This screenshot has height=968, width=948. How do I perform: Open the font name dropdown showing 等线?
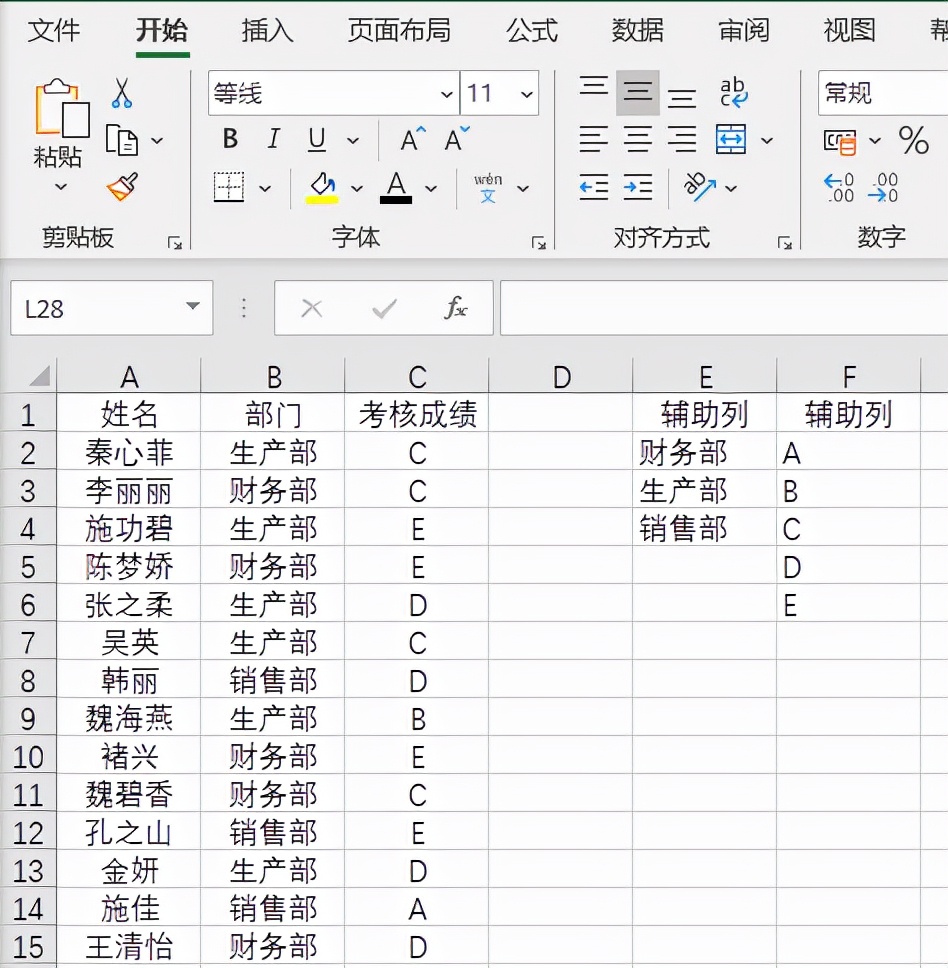[x=447, y=93]
